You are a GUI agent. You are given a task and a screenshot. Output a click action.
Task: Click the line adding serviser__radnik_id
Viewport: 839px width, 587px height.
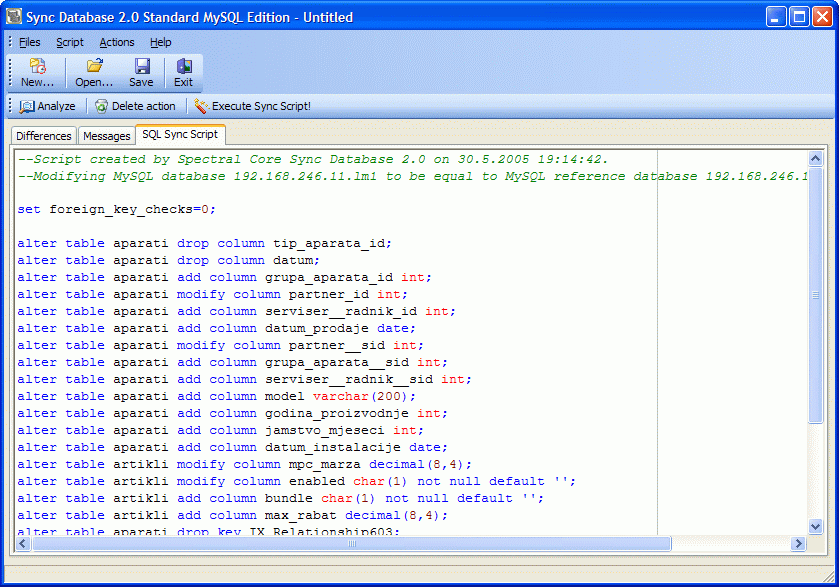click(x=237, y=312)
